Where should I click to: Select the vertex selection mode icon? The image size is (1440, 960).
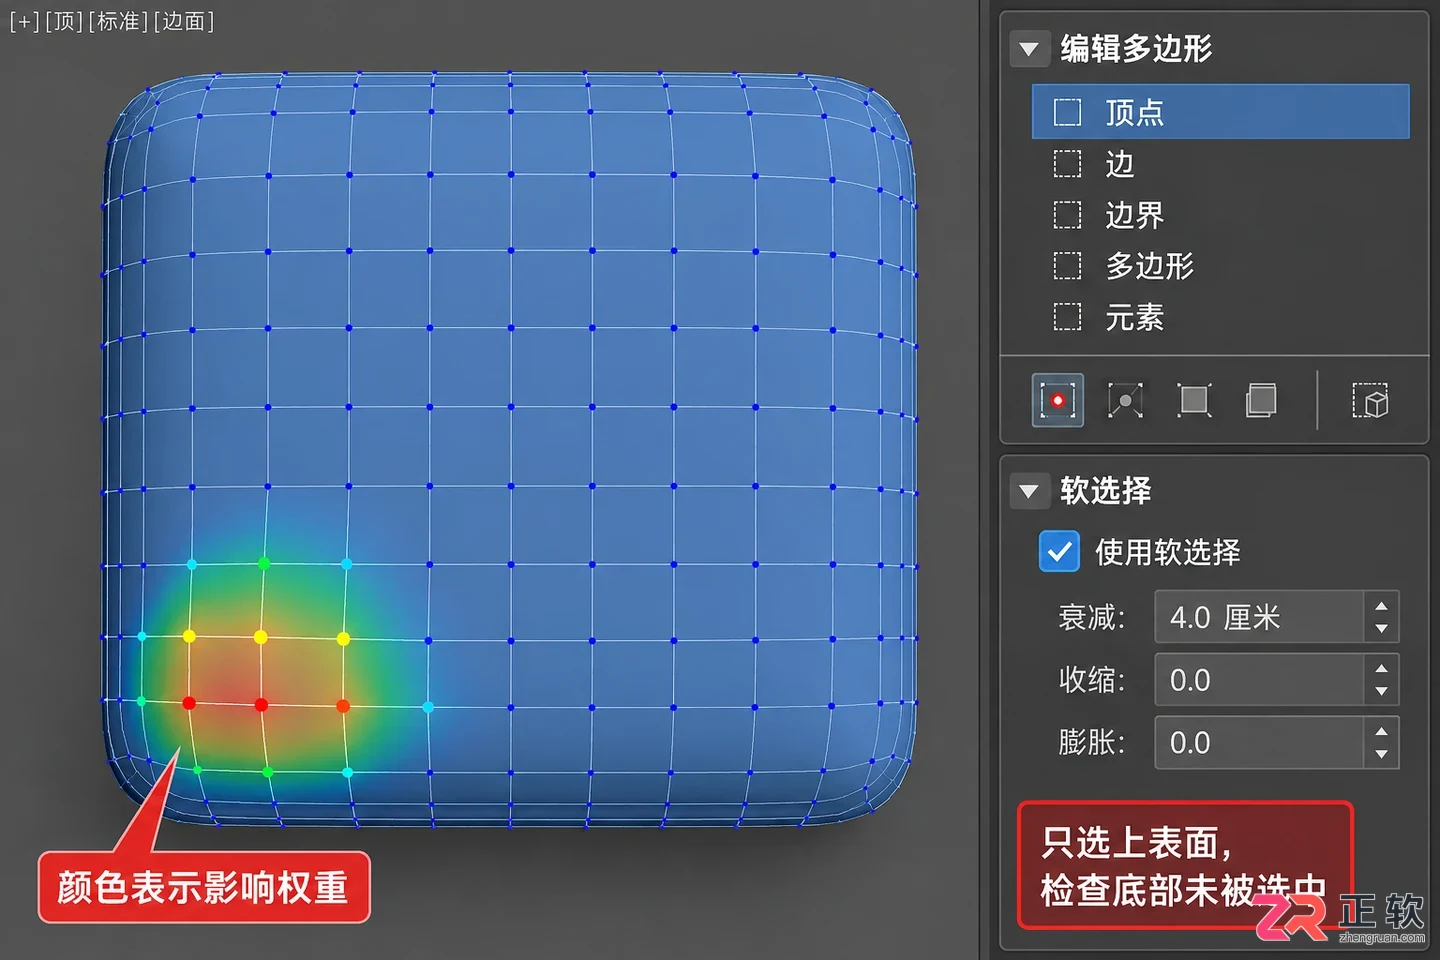click(x=1057, y=401)
